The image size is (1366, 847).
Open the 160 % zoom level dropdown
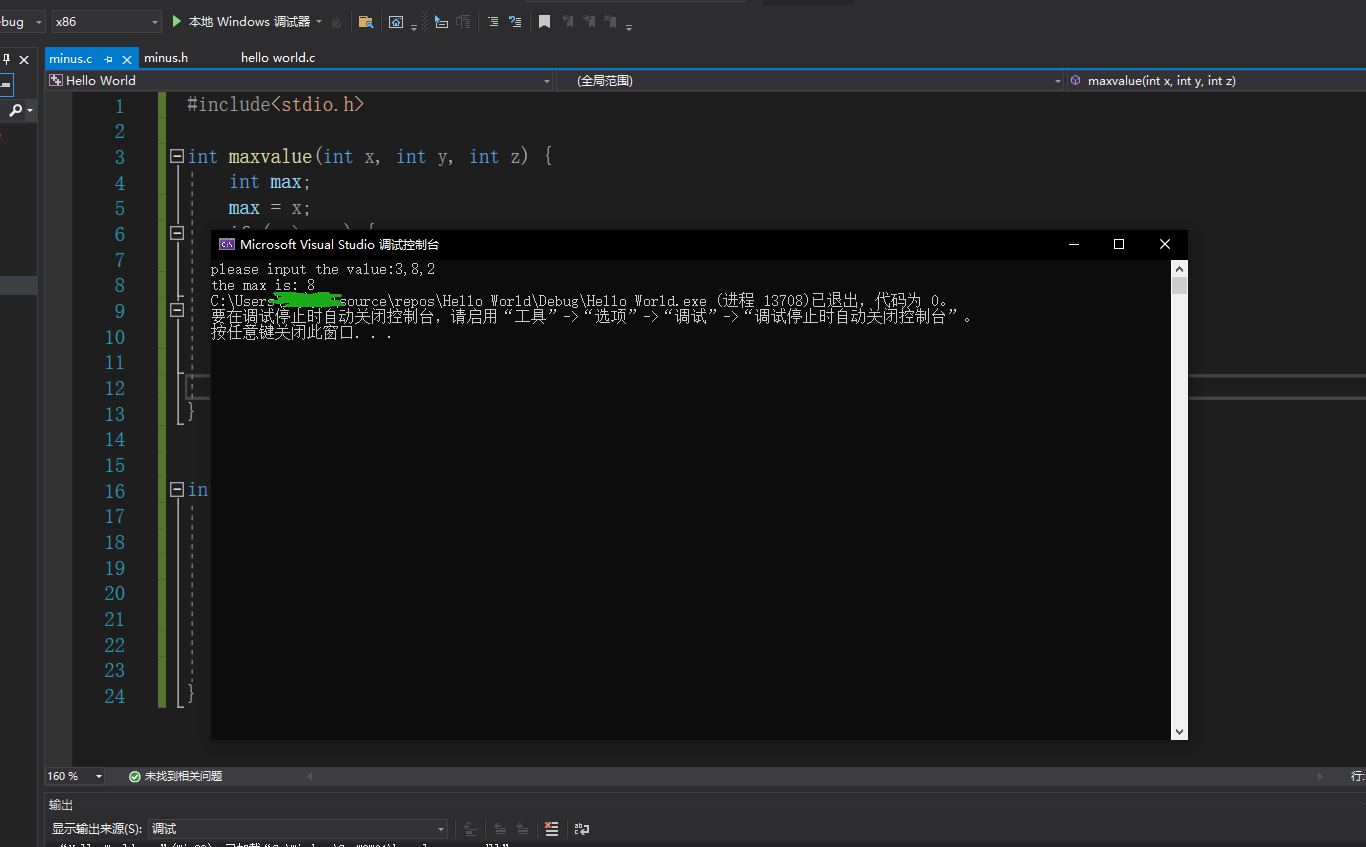click(76, 776)
